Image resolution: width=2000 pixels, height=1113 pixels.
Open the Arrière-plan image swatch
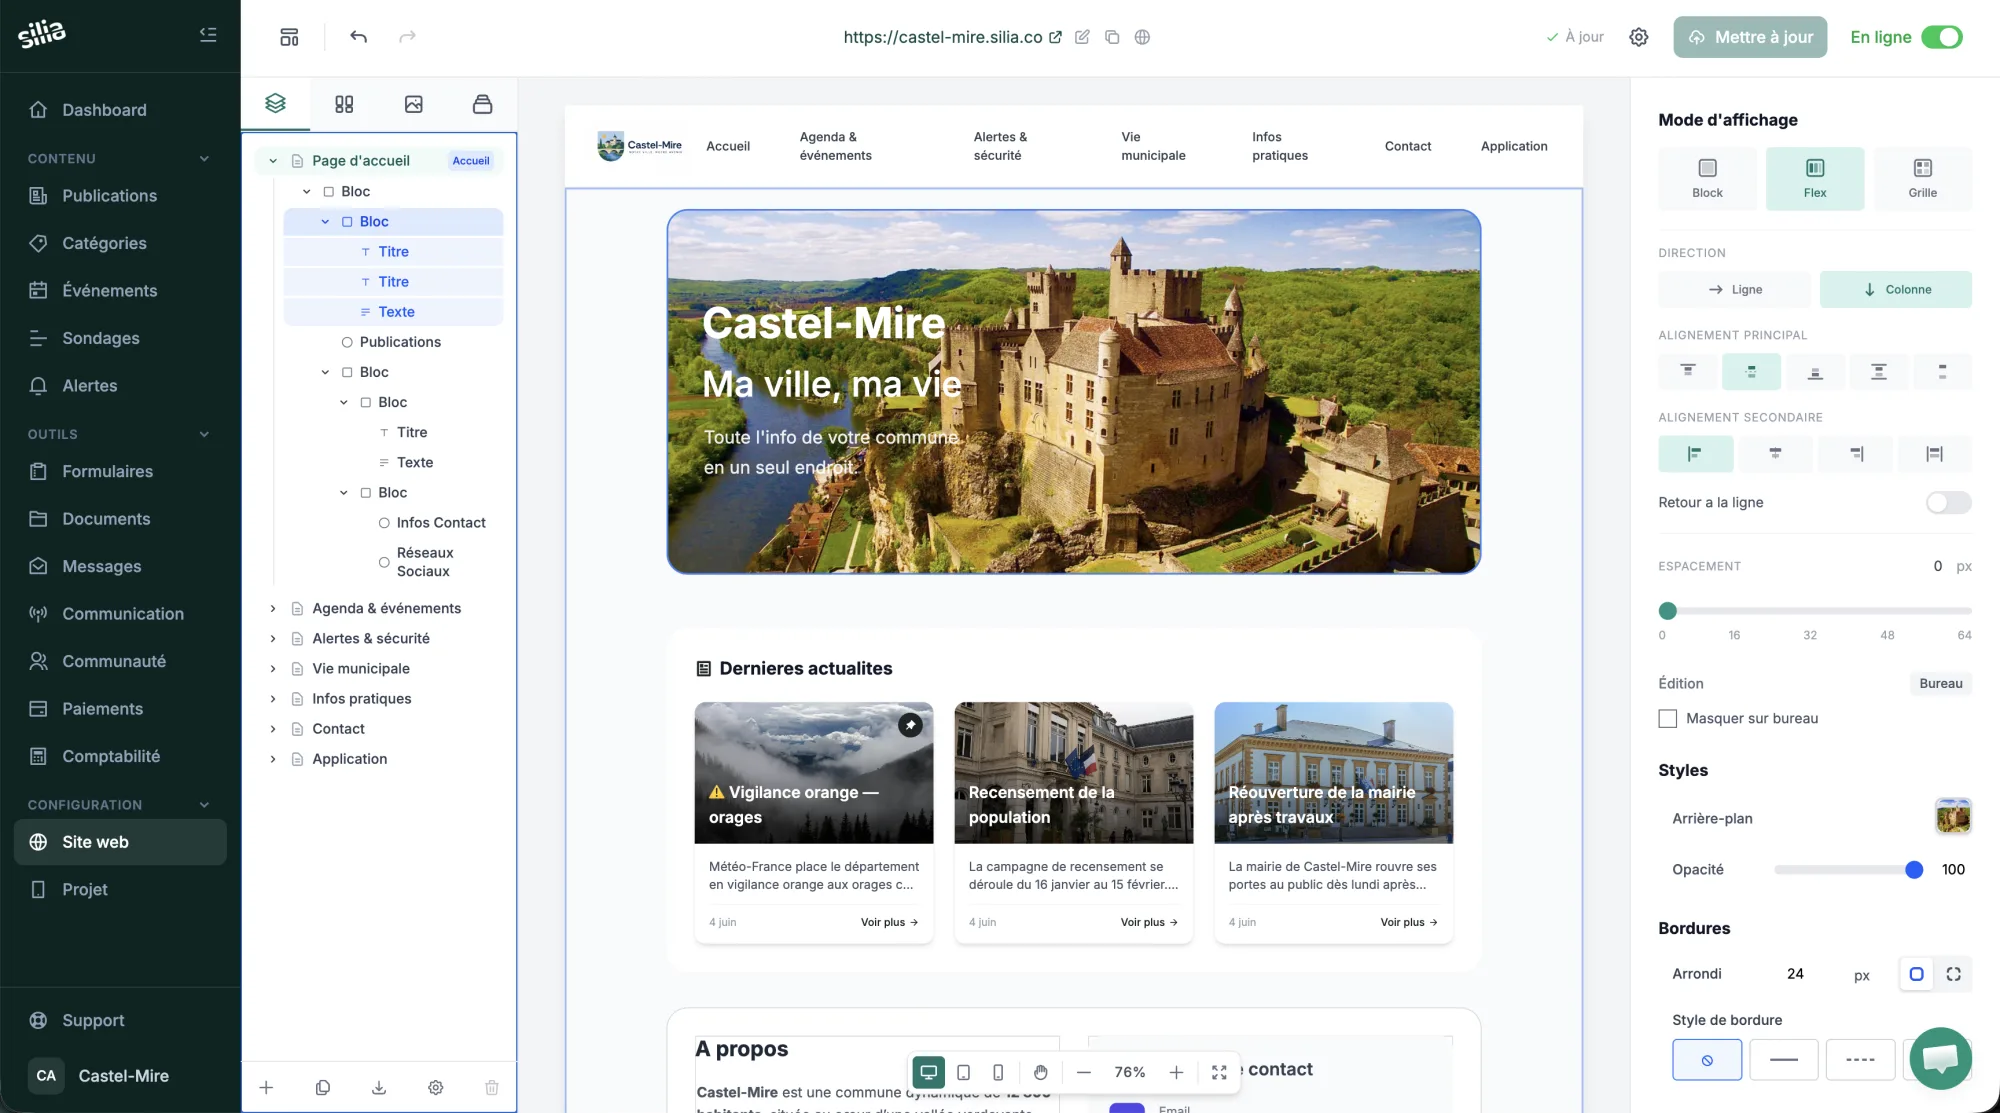1953,817
